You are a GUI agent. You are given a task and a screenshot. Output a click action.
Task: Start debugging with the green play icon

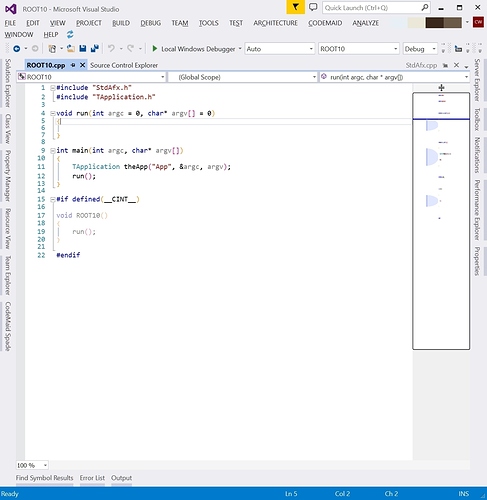tap(154, 49)
